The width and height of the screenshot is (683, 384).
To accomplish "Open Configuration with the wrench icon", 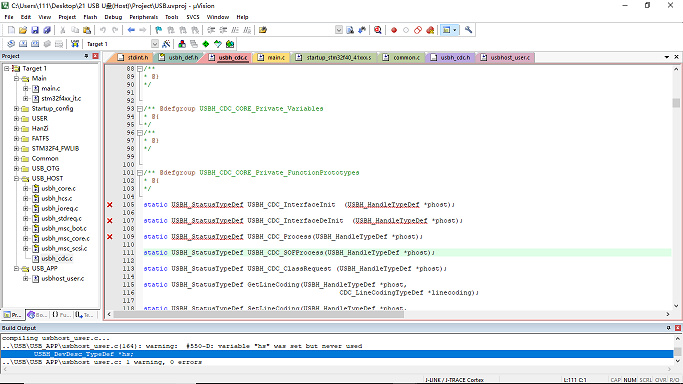I will [468, 30].
